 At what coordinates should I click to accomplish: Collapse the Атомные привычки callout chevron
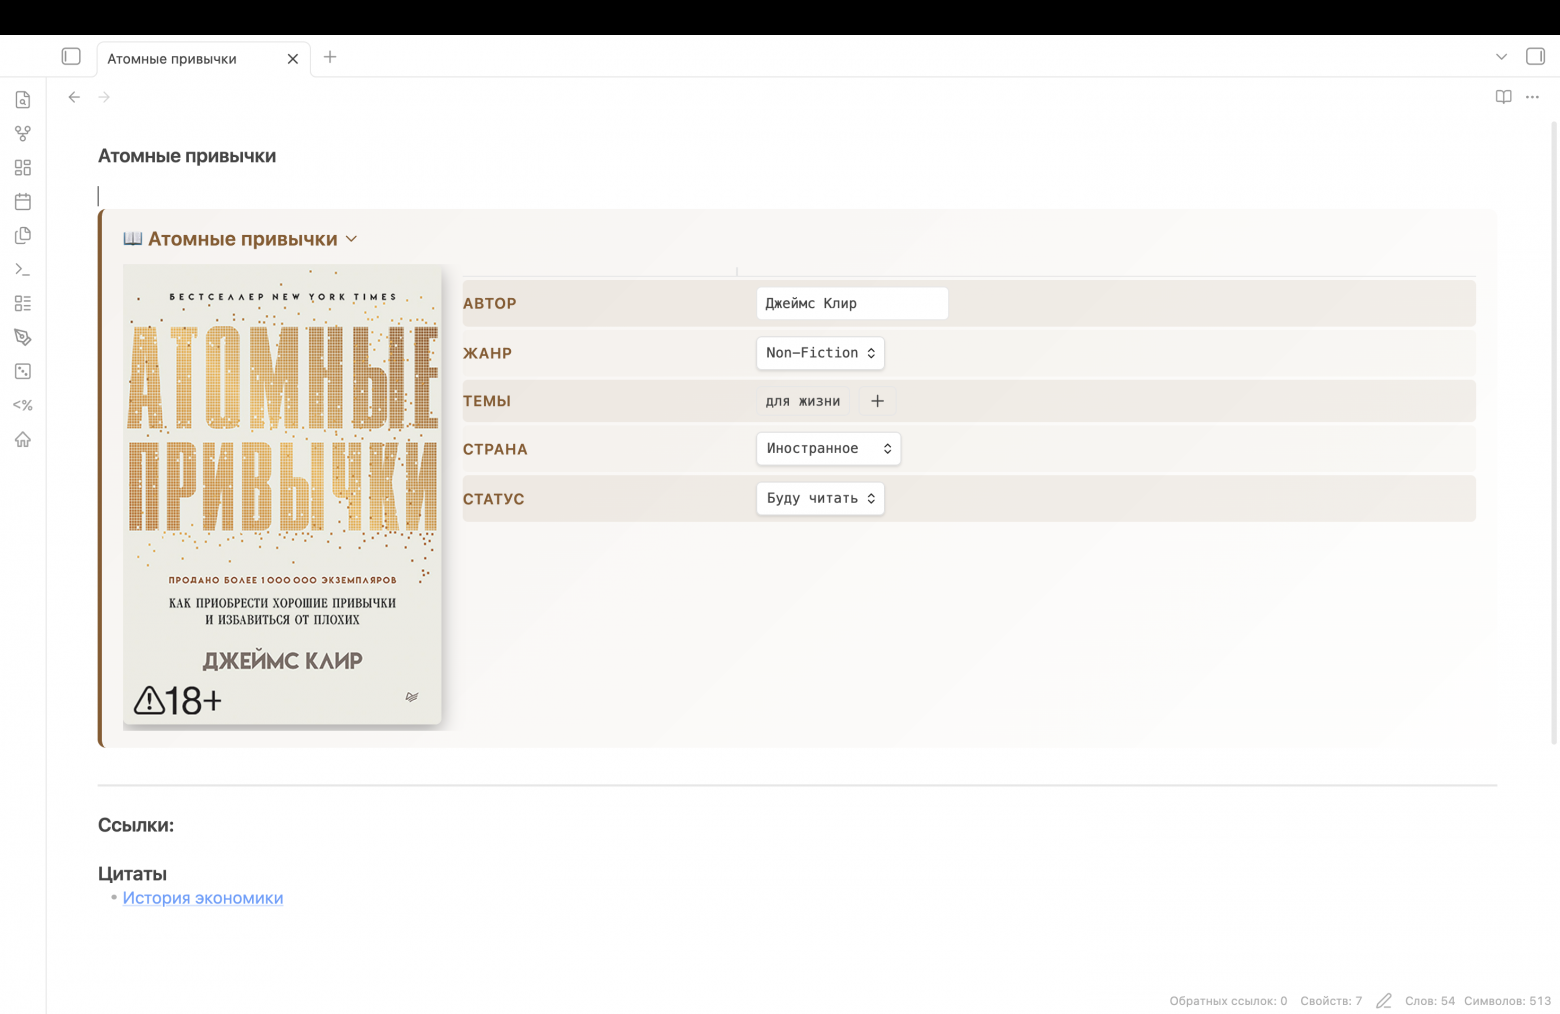(351, 239)
